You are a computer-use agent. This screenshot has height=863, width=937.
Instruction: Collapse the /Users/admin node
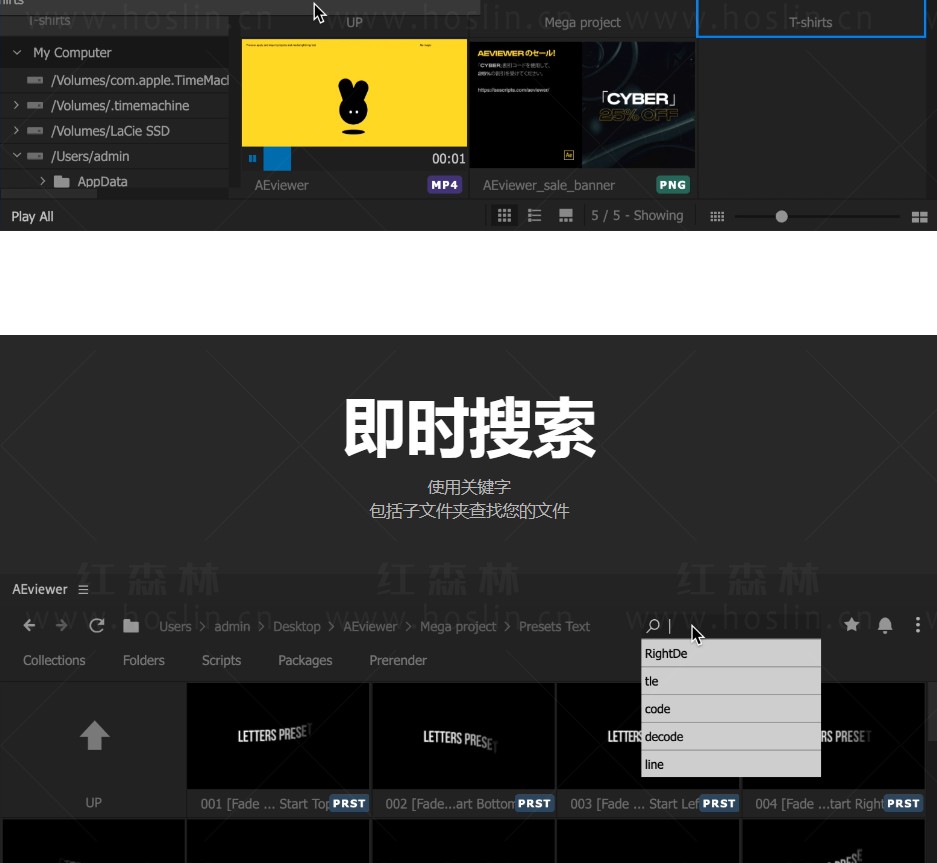coord(17,155)
